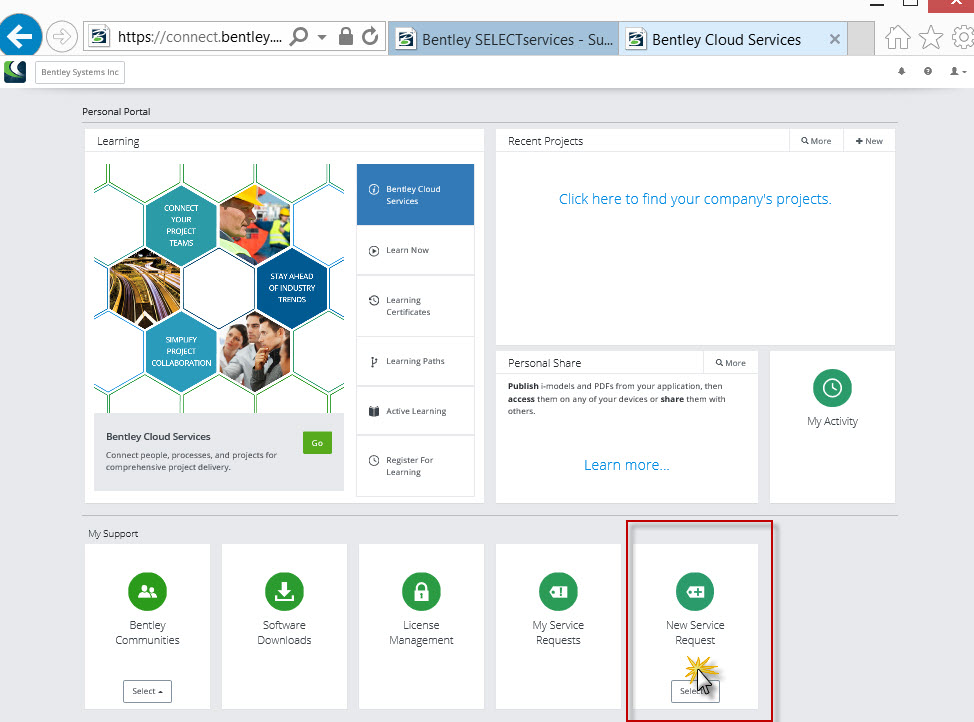The image size is (974, 722).
Task: Open Learning Paths menu item
Action: 414,361
